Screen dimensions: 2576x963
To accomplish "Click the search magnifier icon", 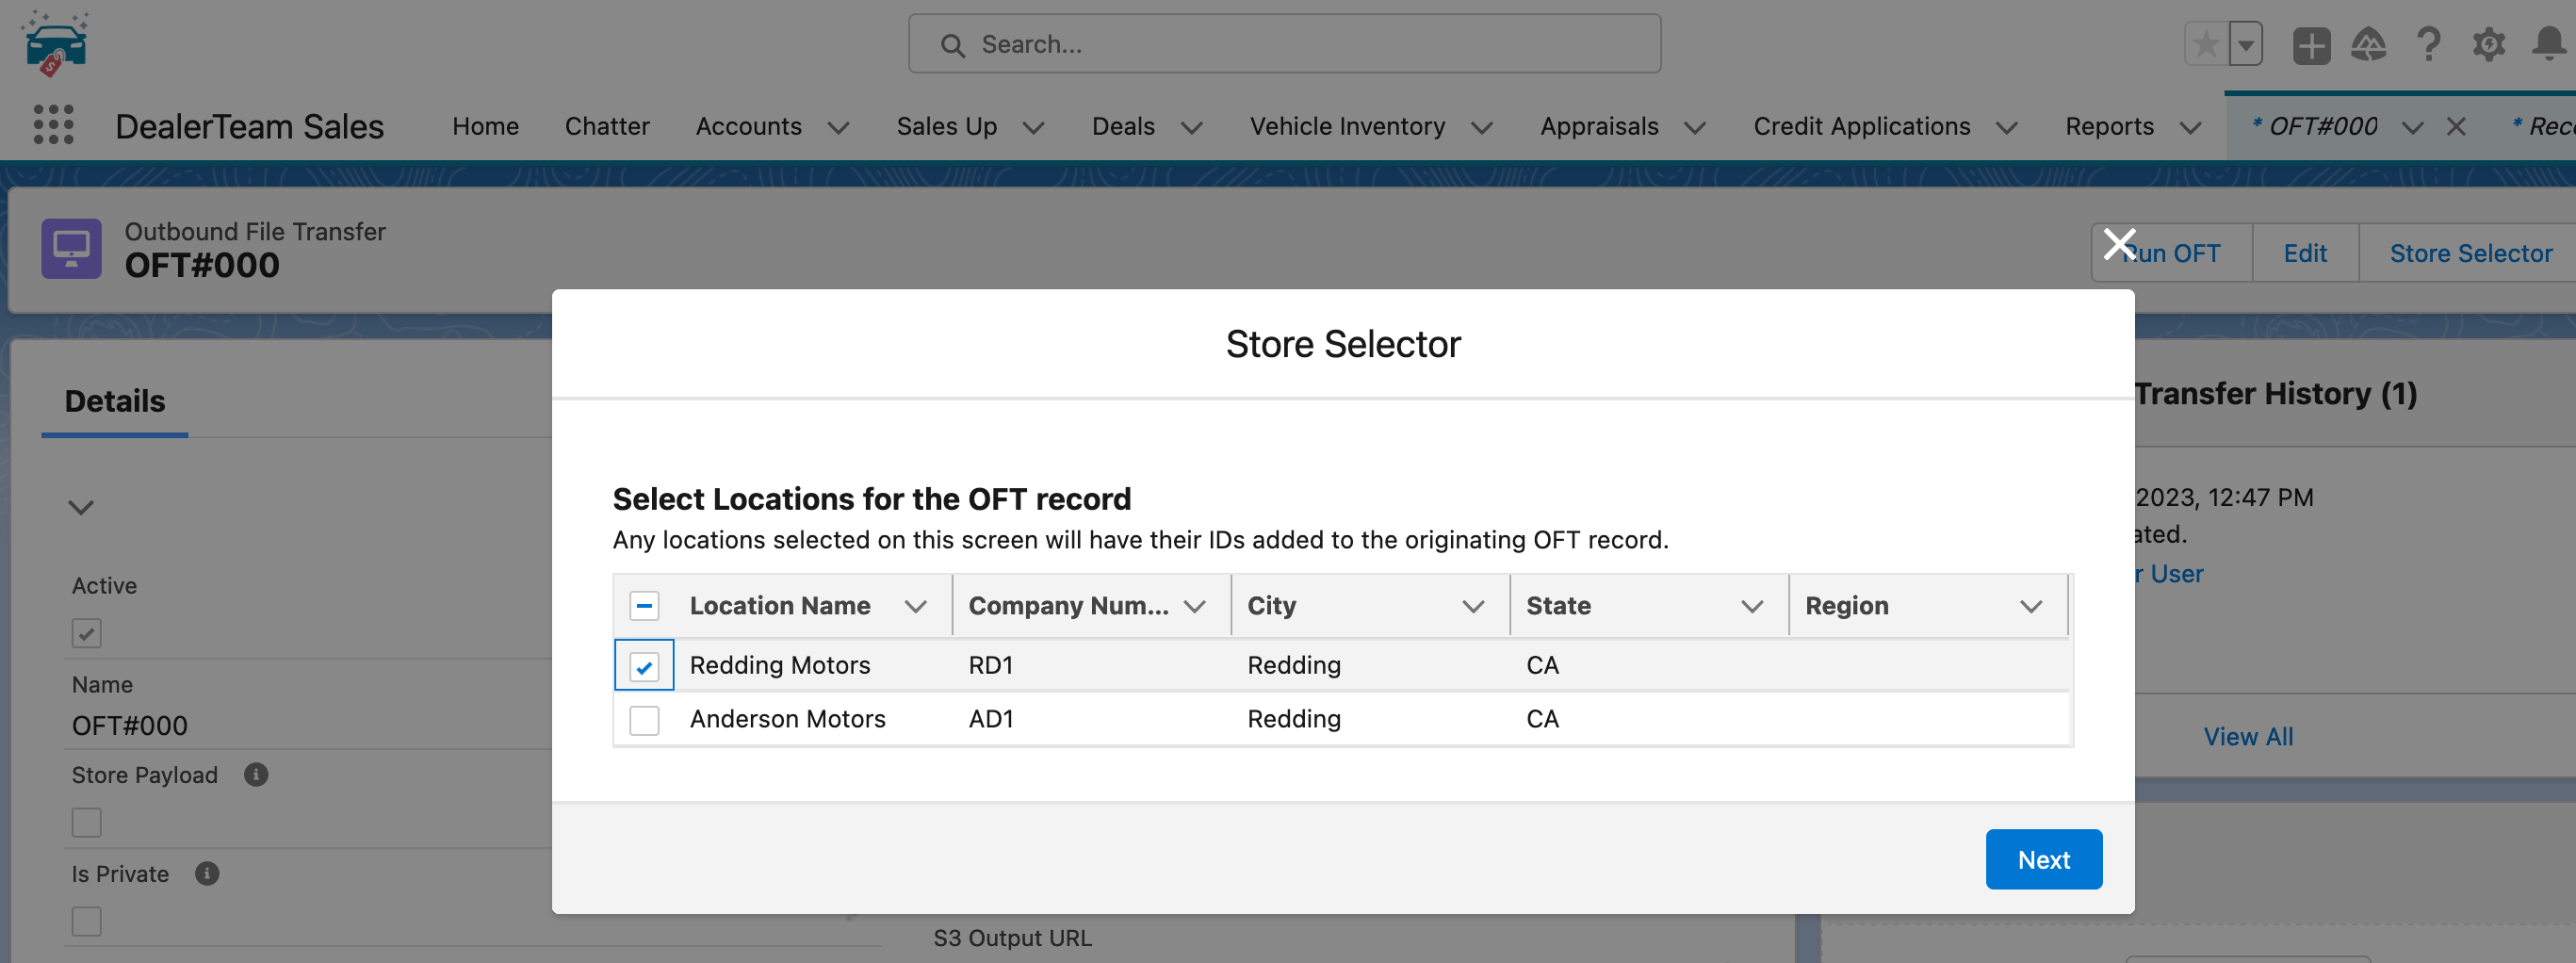I will click(x=952, y=45).
